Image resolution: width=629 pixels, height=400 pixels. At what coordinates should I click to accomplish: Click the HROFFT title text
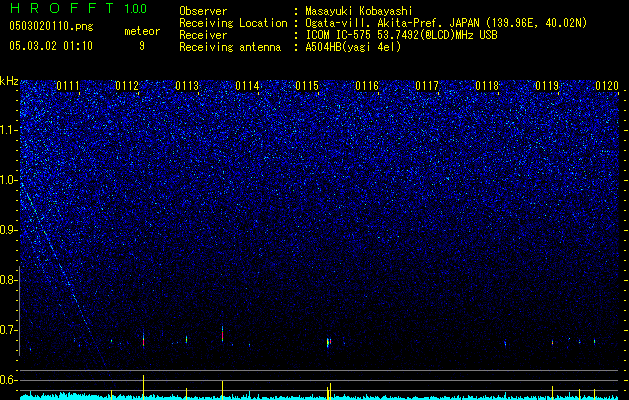pyautogui.click(x=63, y=8)
